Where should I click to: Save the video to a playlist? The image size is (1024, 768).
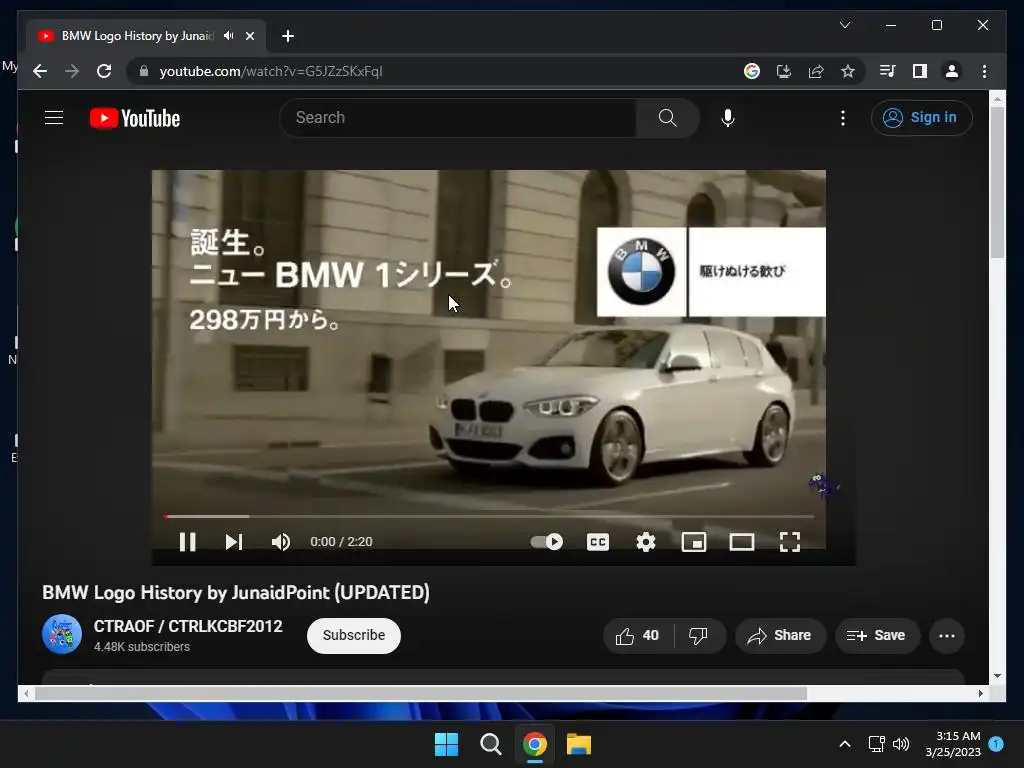click(877, 635)
